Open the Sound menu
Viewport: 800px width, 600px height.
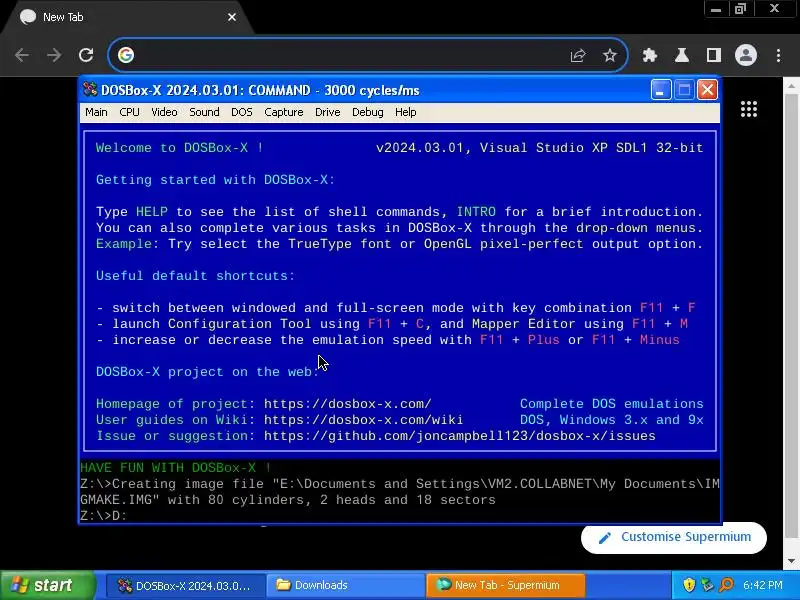(204, 112)
